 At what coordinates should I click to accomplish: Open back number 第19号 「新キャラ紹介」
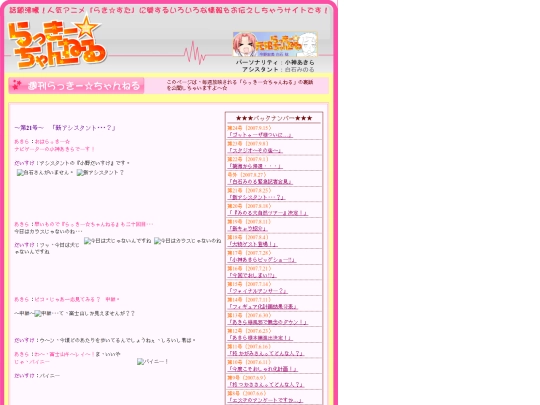point(247,228)
